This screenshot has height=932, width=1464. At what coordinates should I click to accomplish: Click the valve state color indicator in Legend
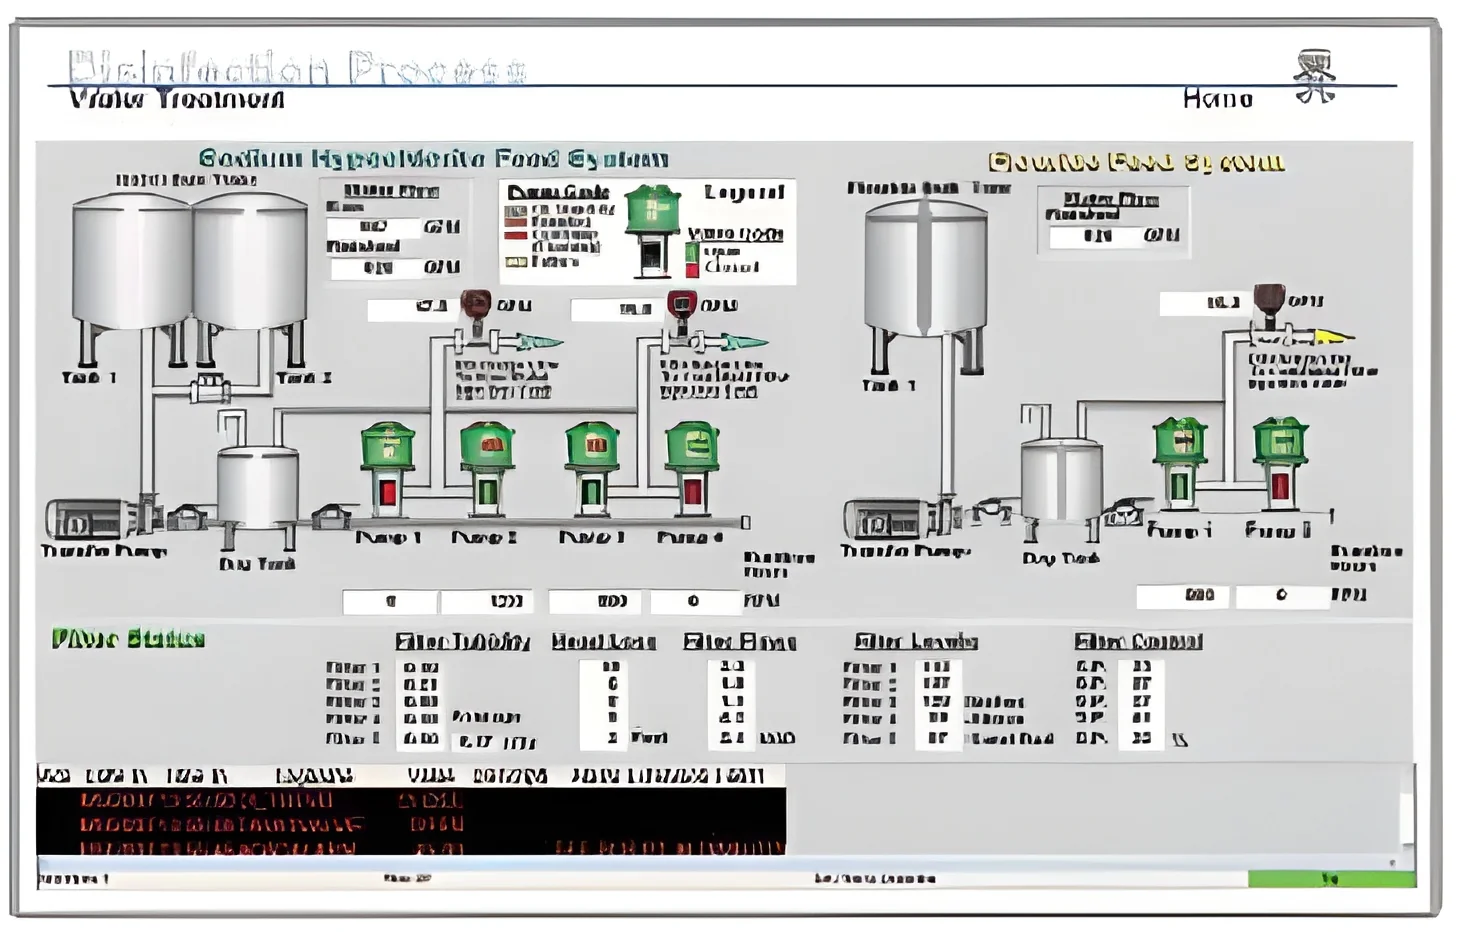[x=691, y=260]
